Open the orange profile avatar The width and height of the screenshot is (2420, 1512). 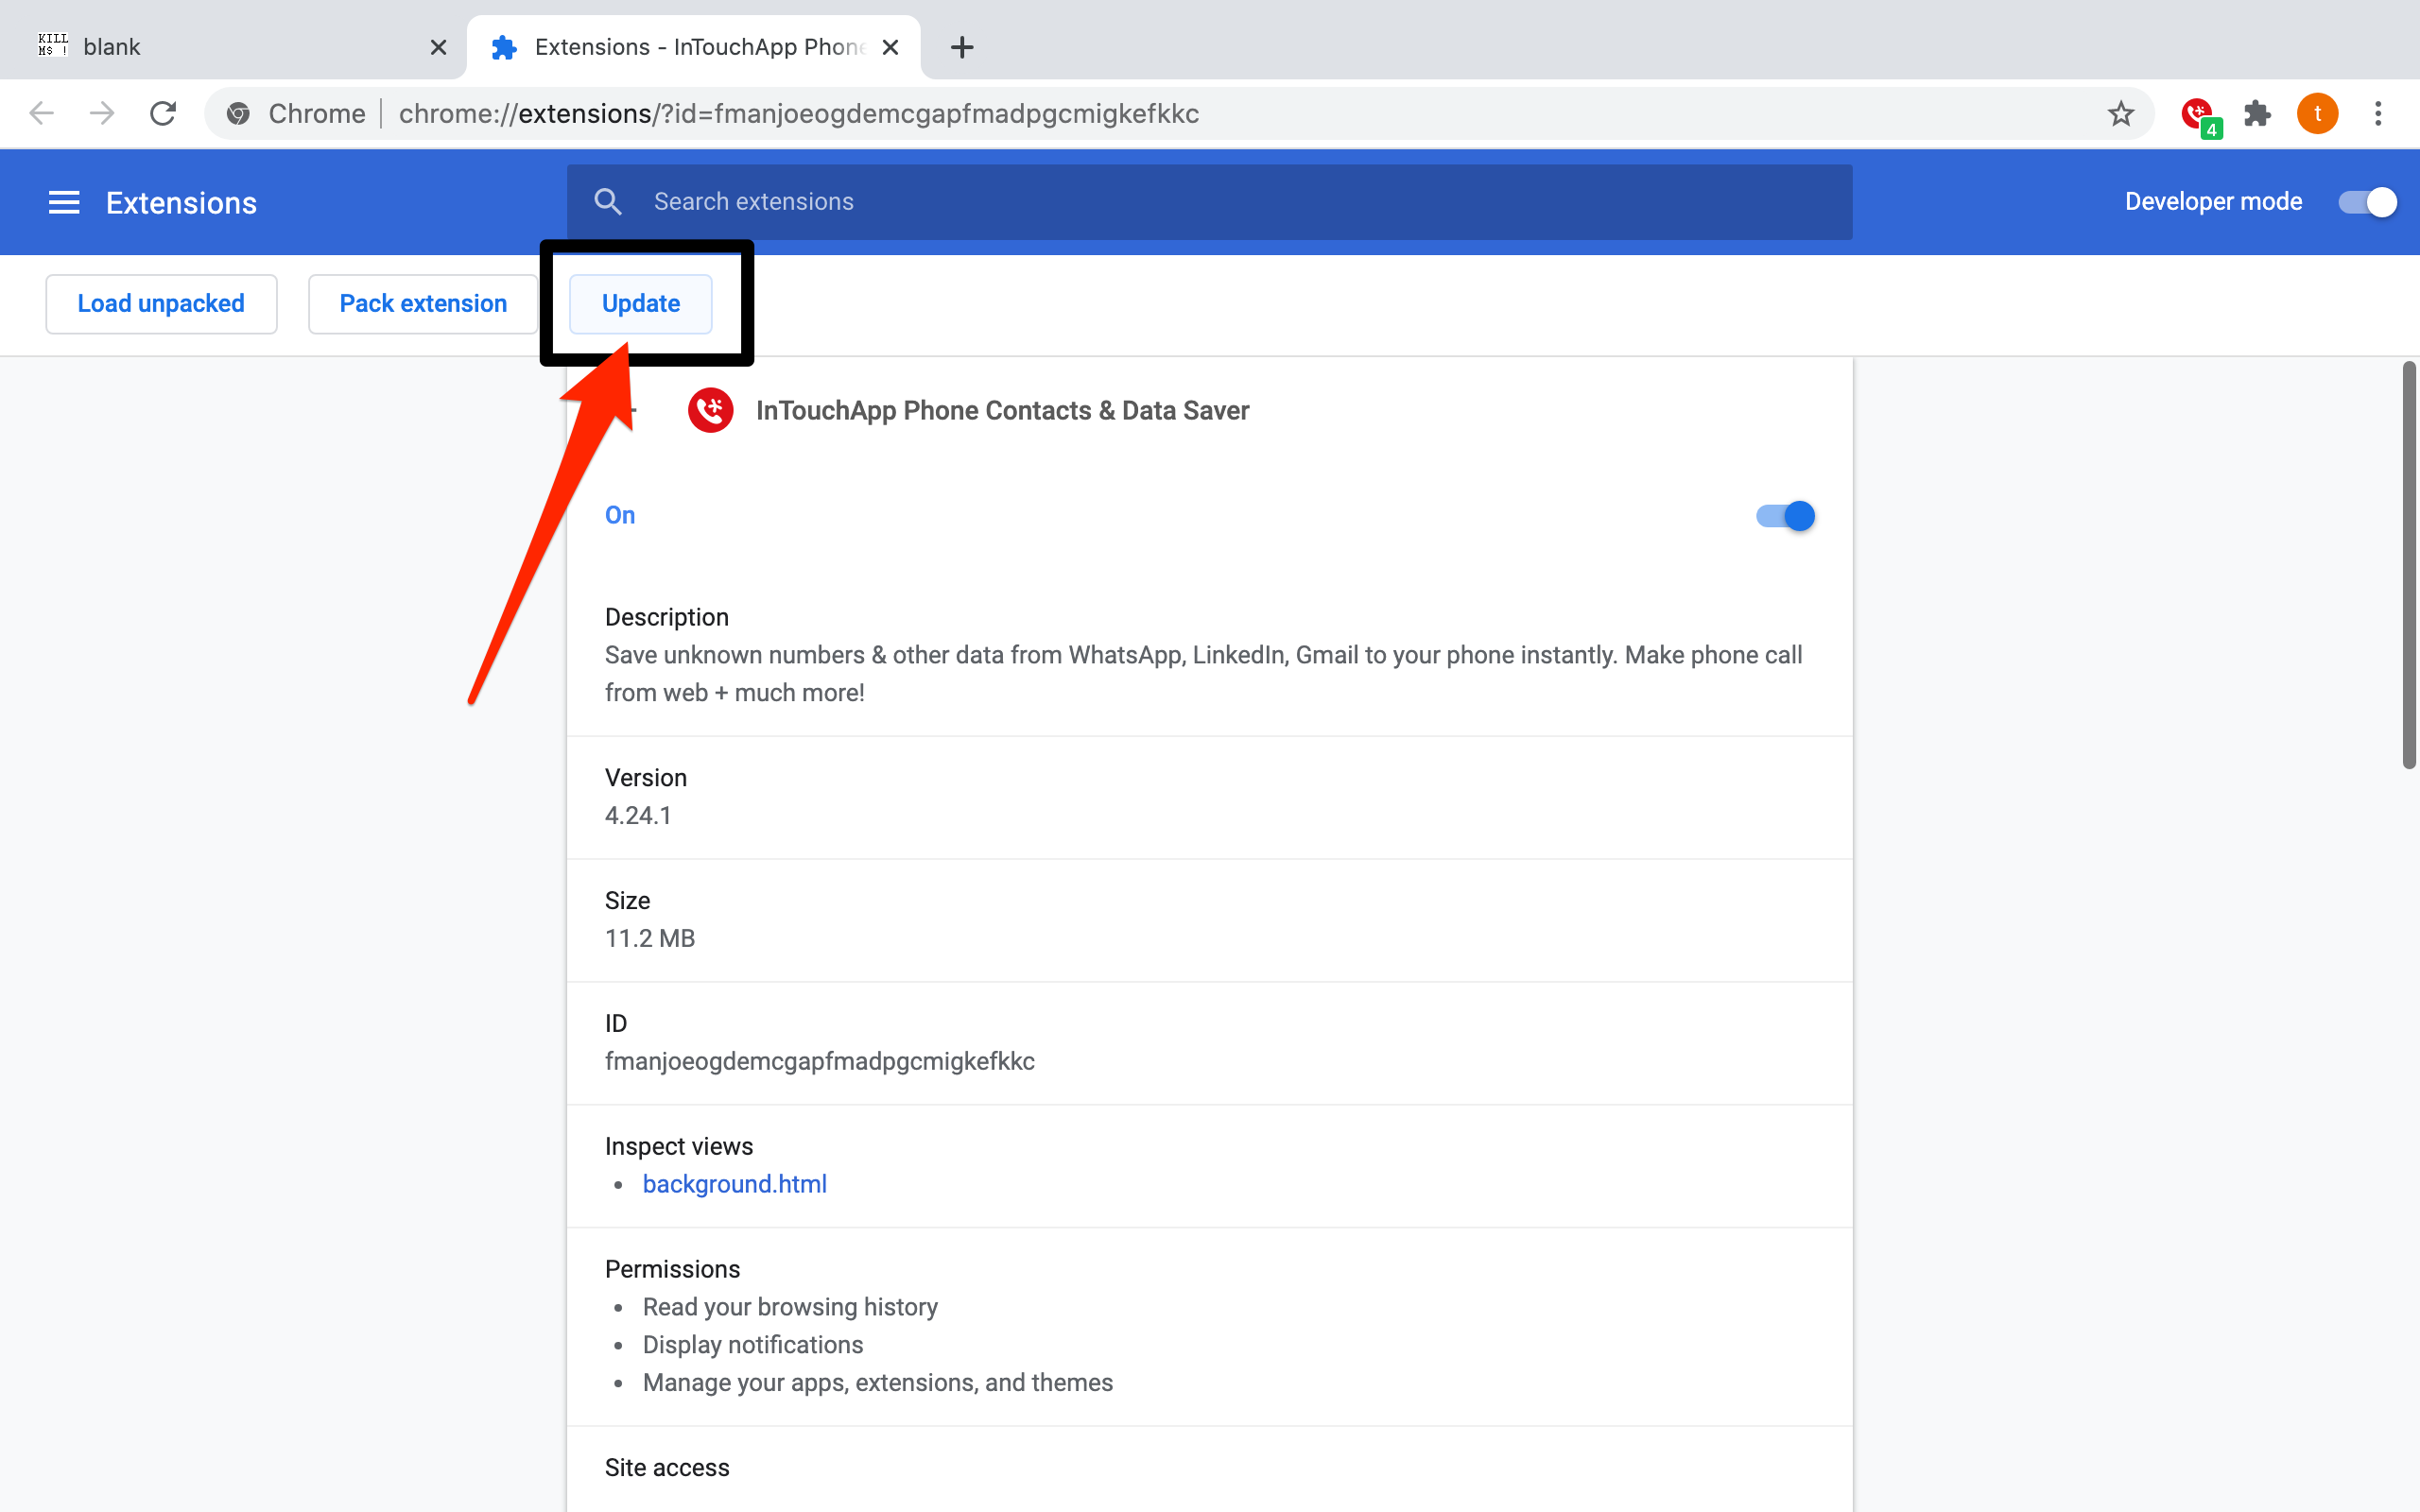pyautogui.click(x=2316, y=114)
